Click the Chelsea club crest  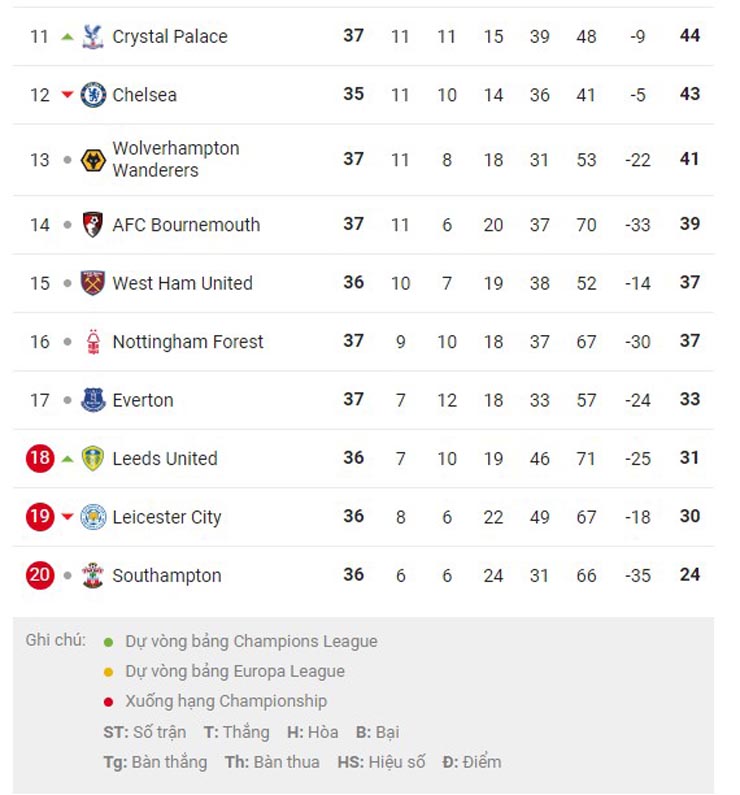tap(93, 95)
